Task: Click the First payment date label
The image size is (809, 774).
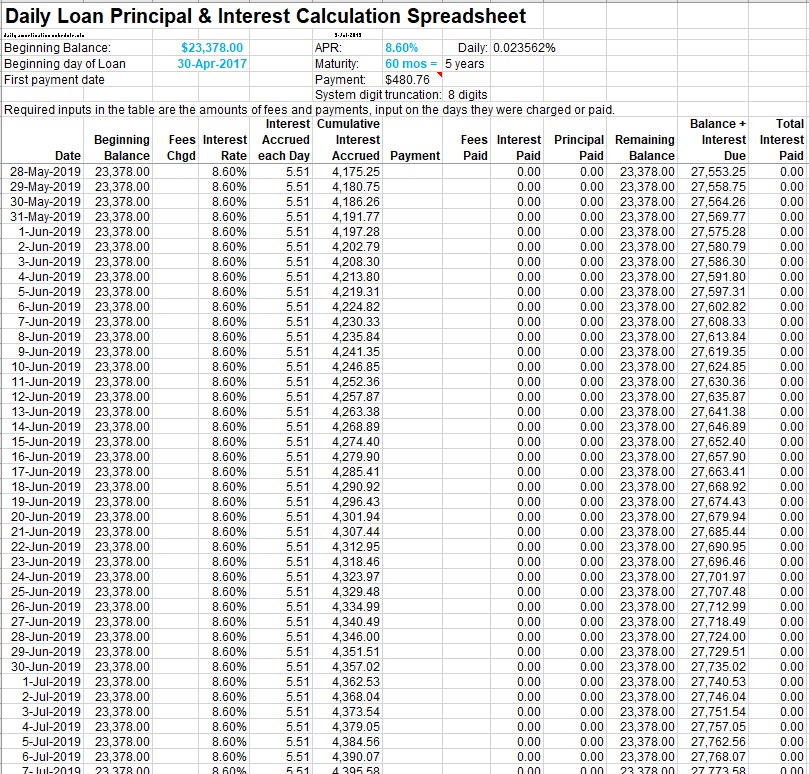Action: 54,80
